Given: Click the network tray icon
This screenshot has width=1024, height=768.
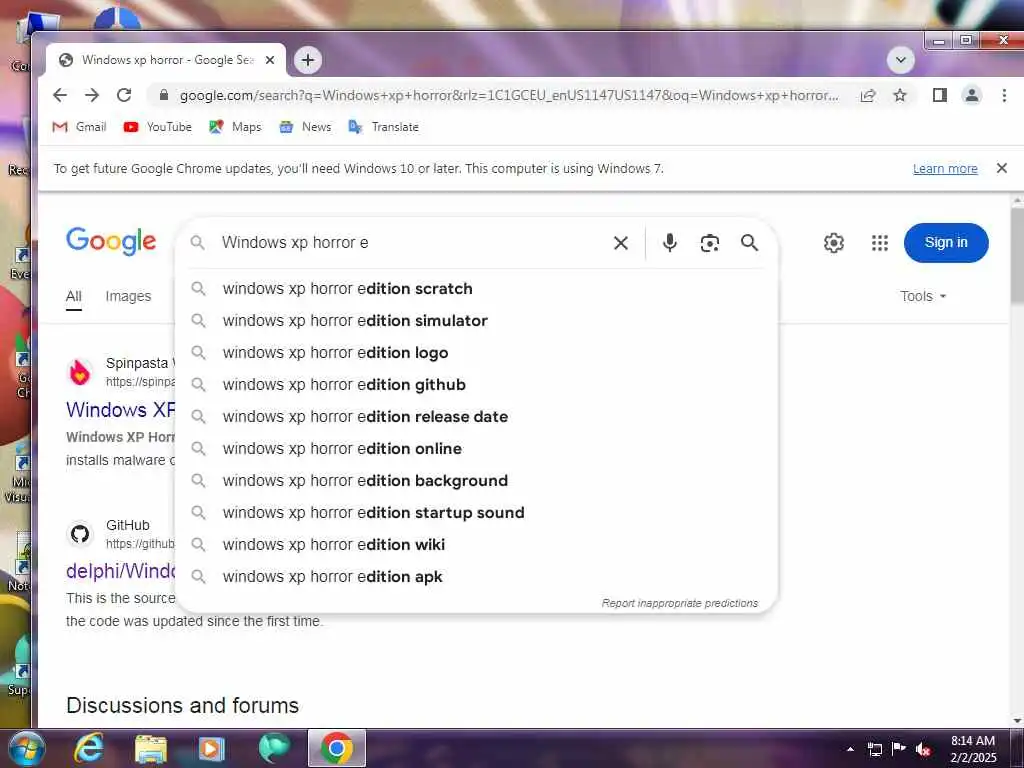Looking at the screenshot, I should [x=874, y=749].
